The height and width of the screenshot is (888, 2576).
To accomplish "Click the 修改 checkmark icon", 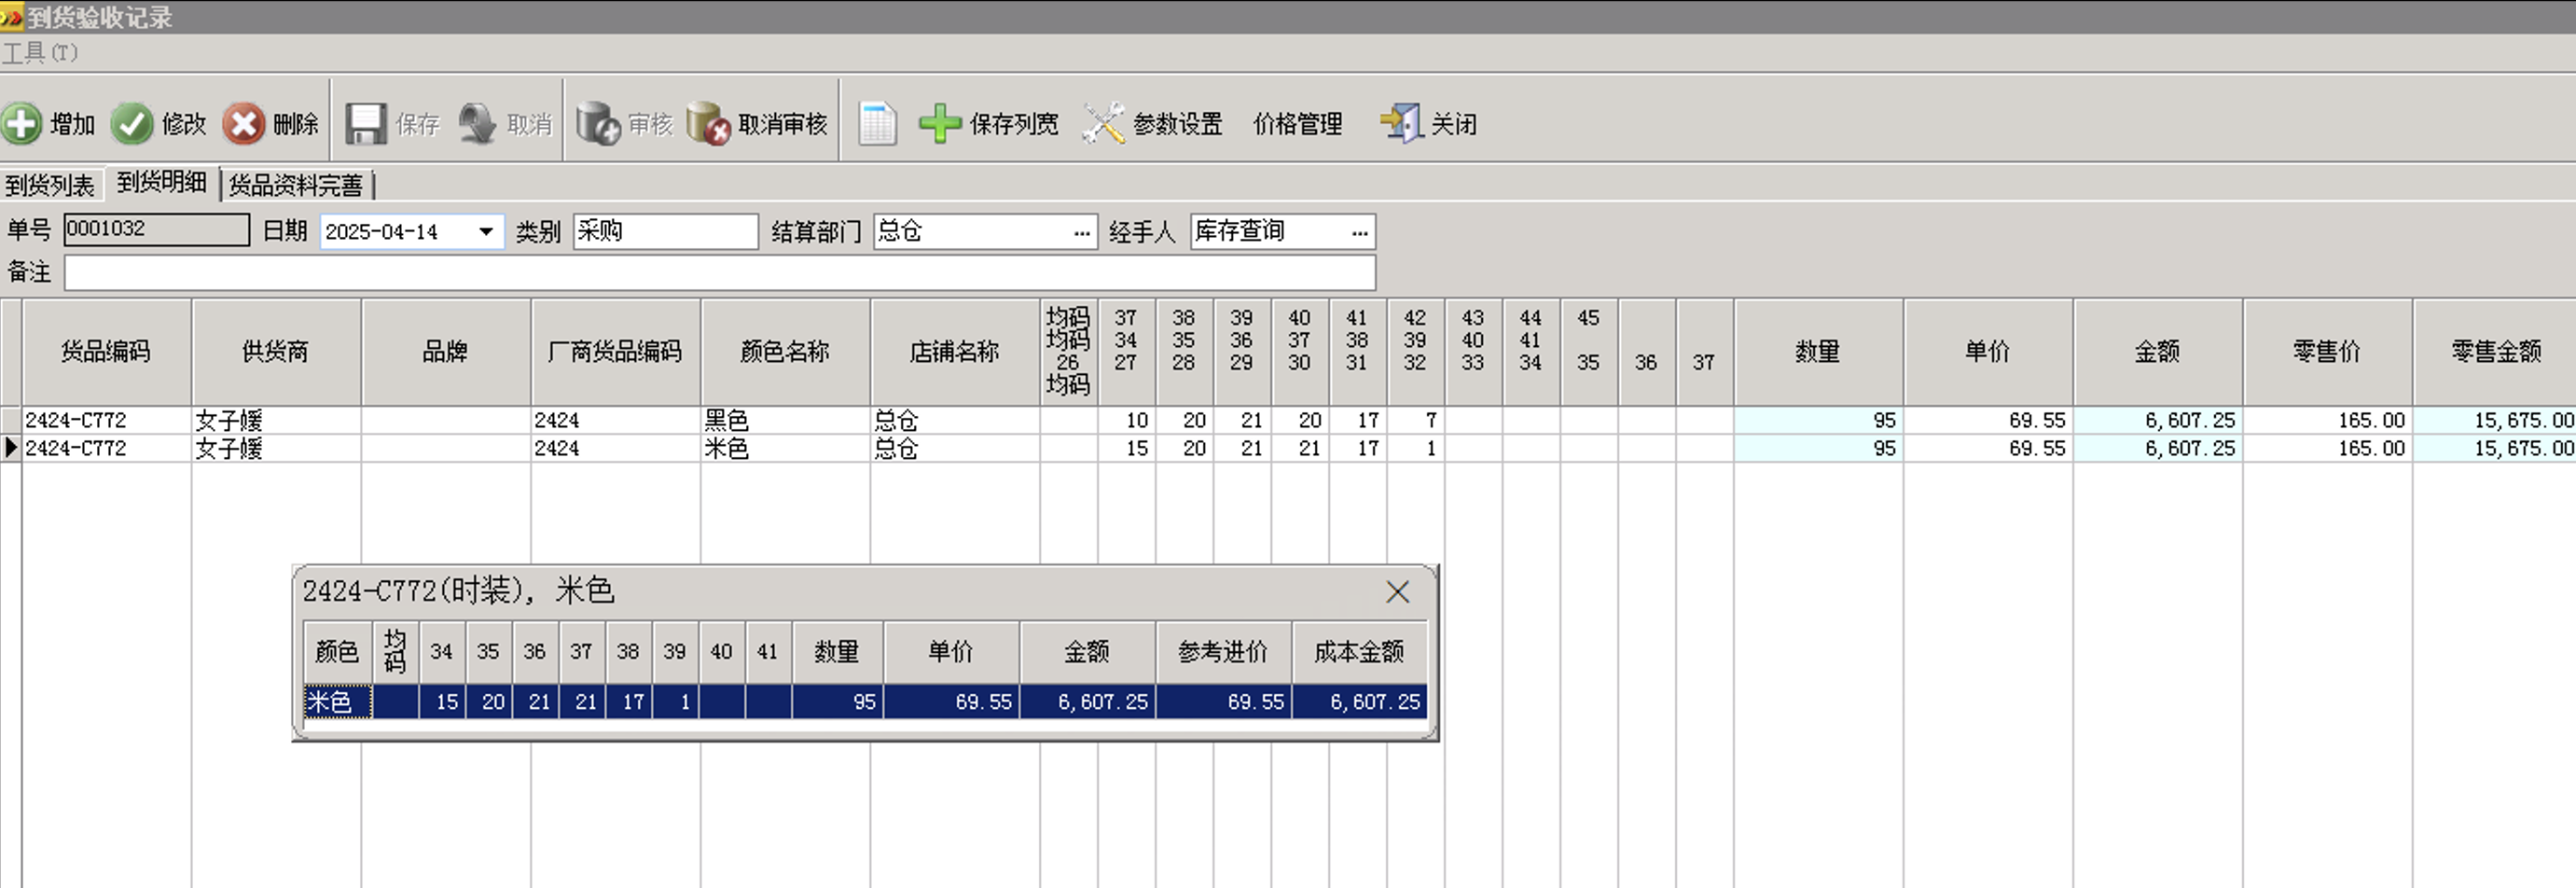I will click(x=131, y=124).
